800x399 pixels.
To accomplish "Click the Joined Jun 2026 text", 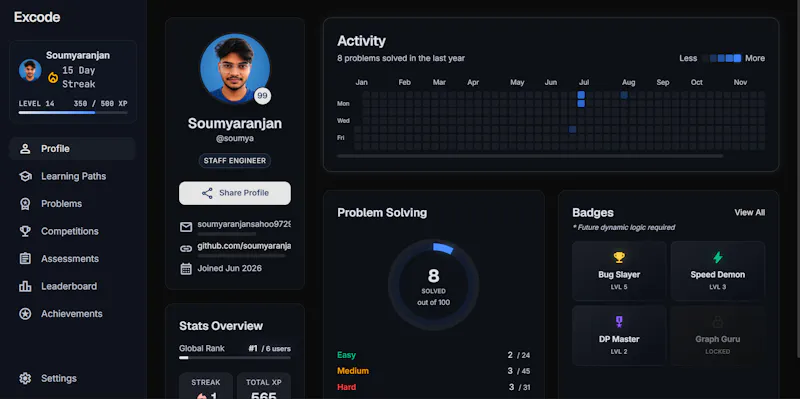I will click(230, 268).
